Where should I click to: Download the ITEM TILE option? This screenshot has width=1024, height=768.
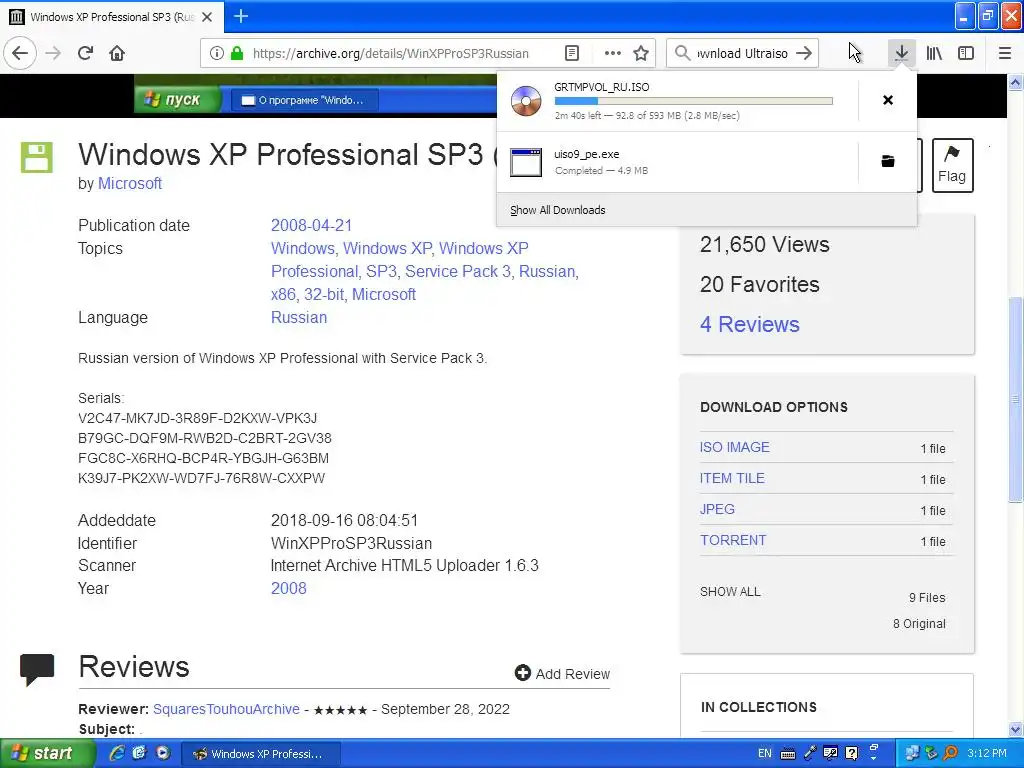tap(732, 478)
